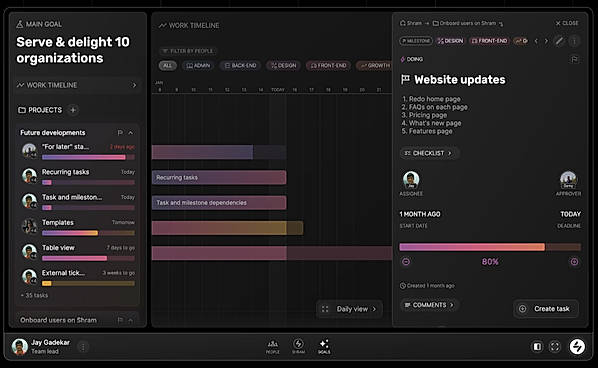The width and height of the screenshot is (598, 368).
Task: Open the Goals view in bottom bar
Action: (324, 346)
